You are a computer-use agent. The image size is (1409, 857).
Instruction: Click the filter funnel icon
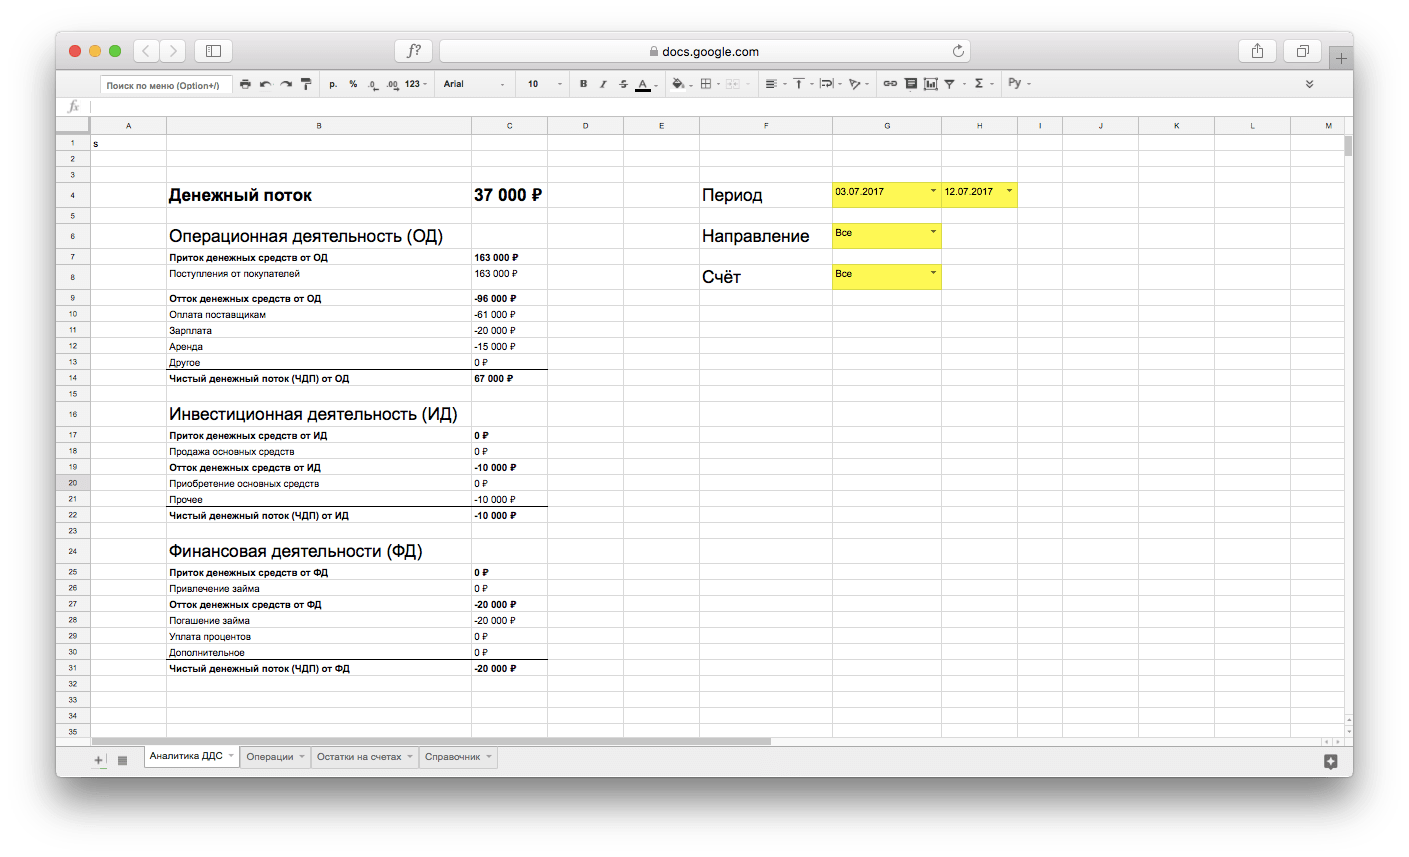[x=950, y=84]
